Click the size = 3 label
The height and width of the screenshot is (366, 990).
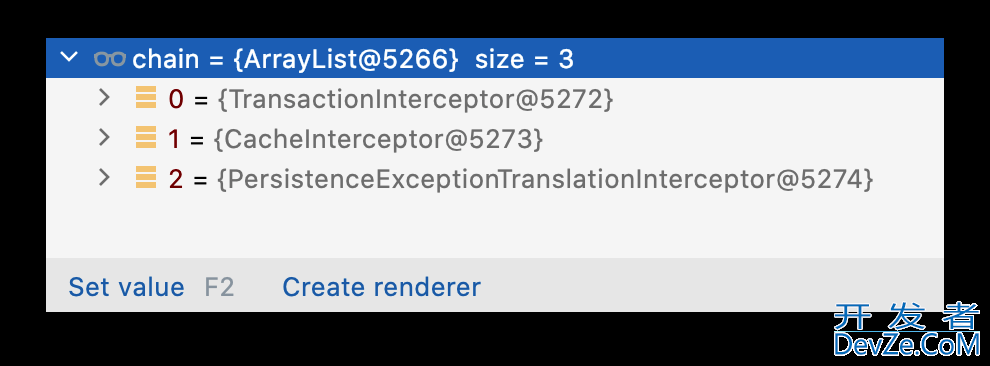[524, 59]
